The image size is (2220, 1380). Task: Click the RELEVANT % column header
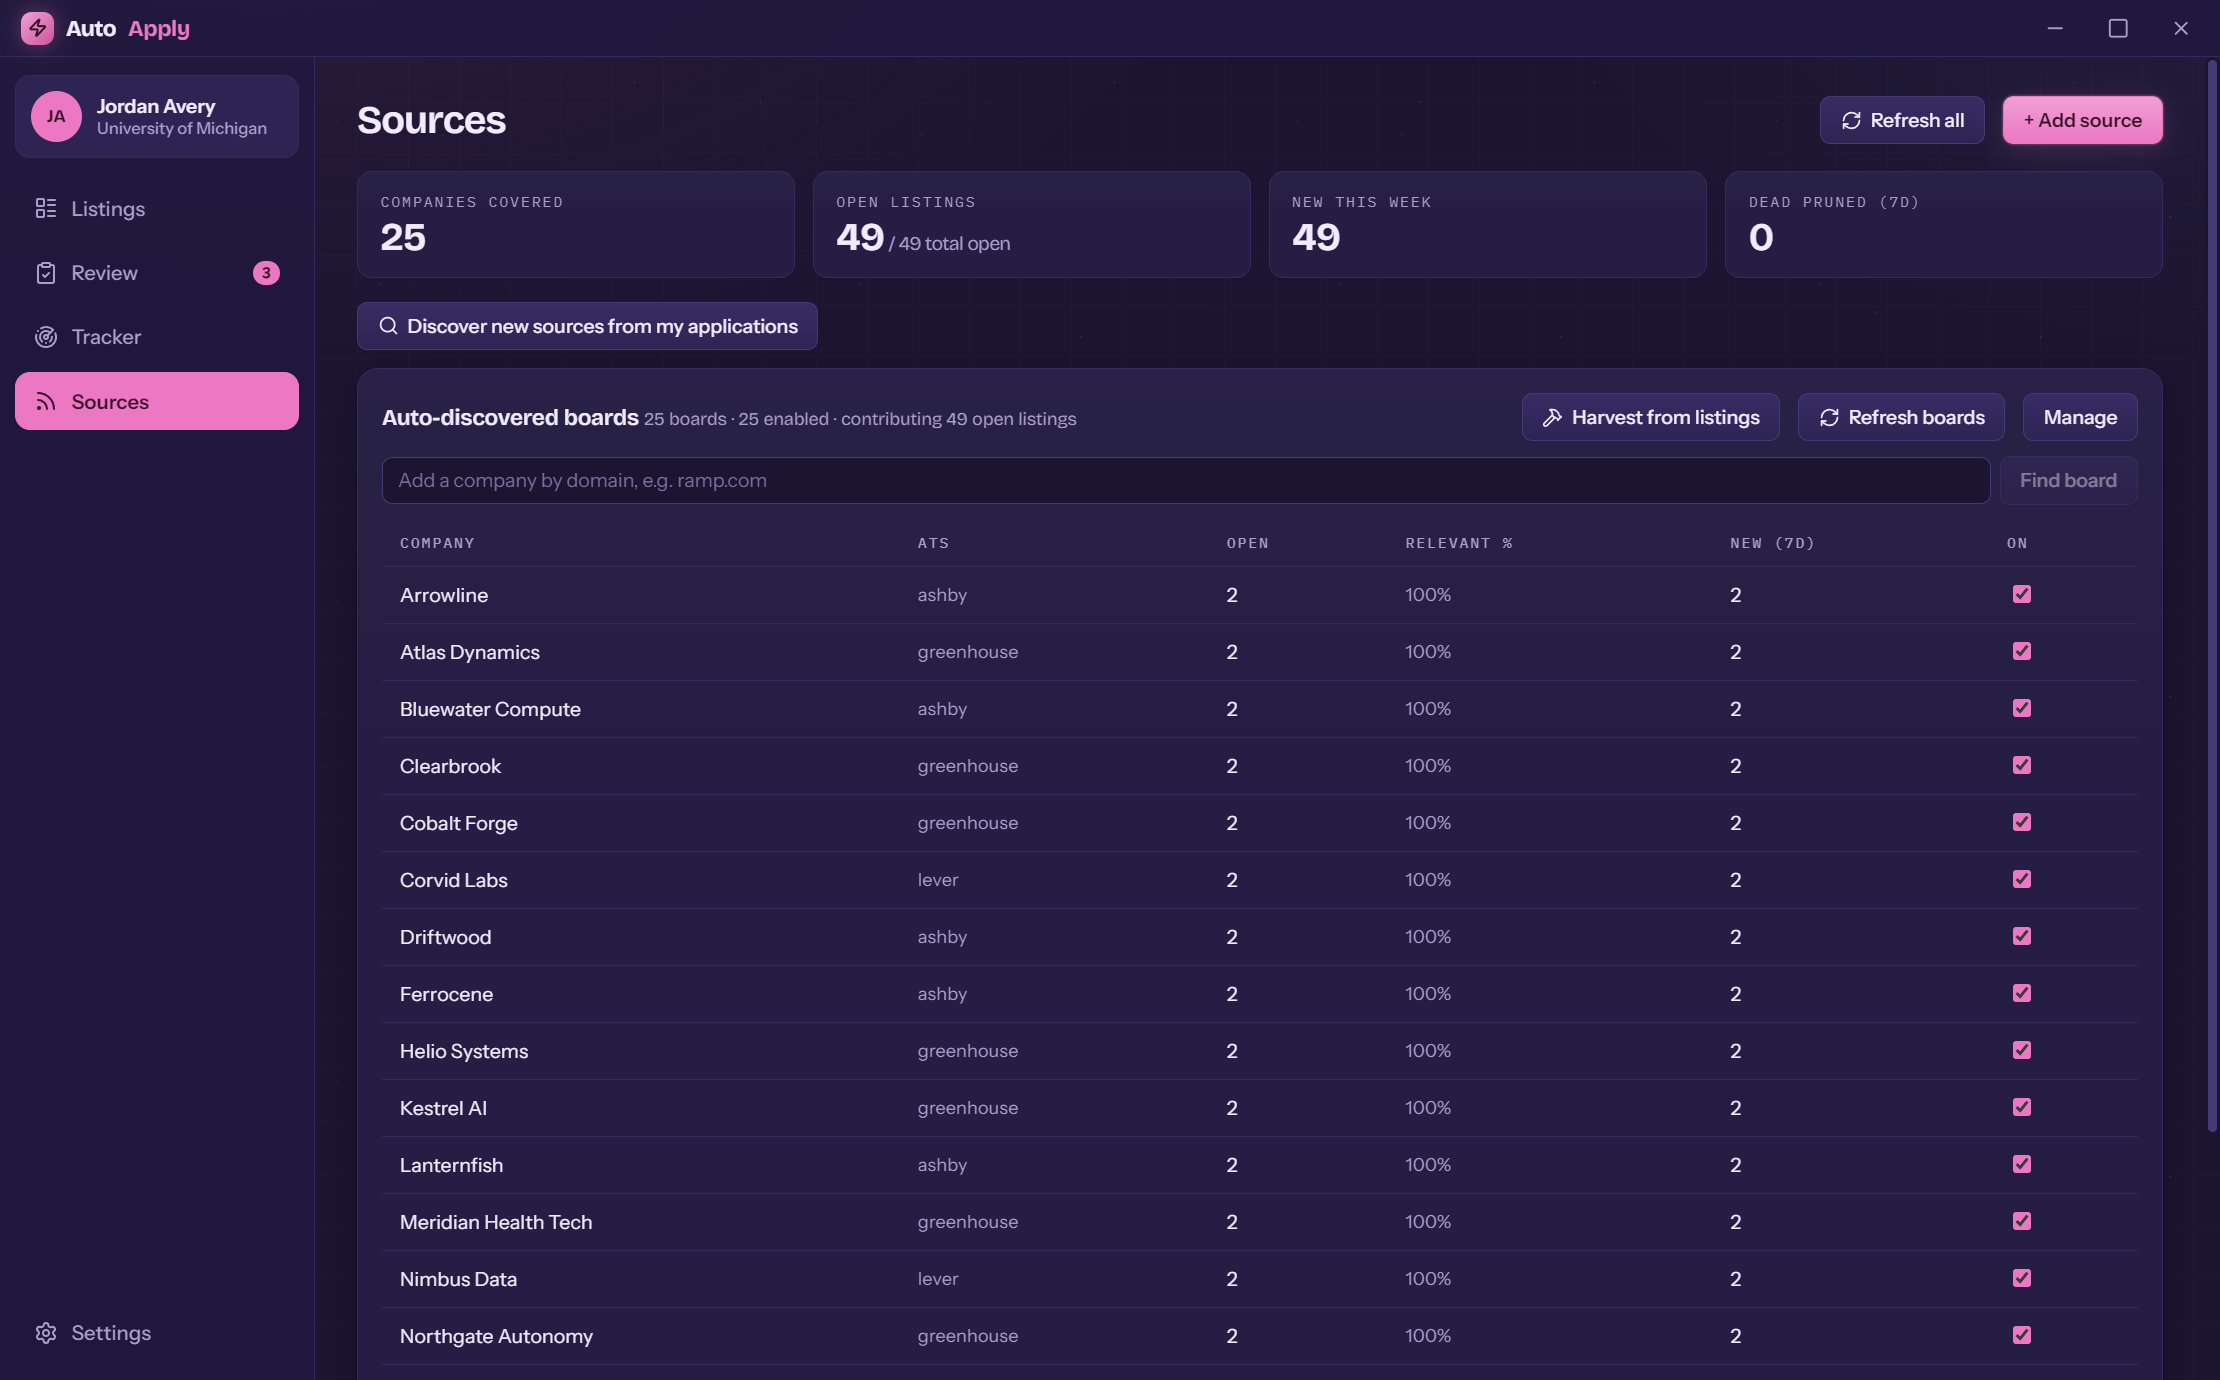(1459, 543)
